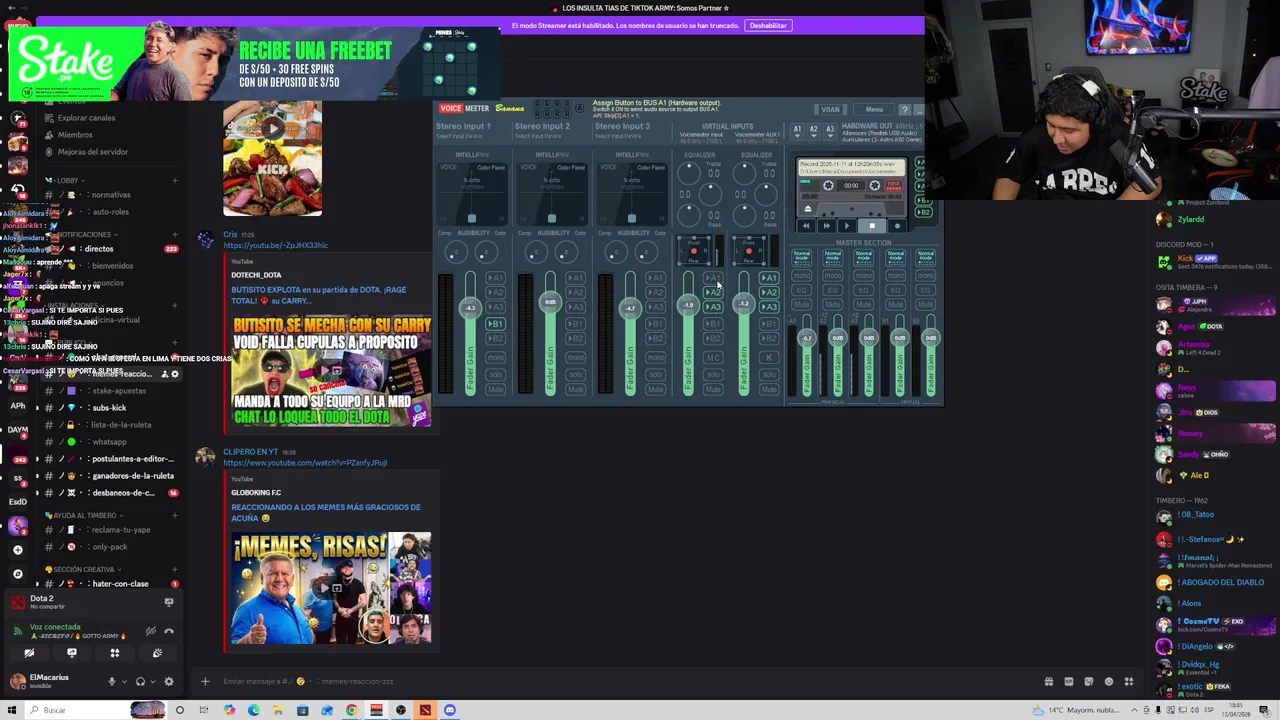The width and height of the screenshot is (1280, 720).
Task: Open the directos channel
Action: [x=110, y=249]
